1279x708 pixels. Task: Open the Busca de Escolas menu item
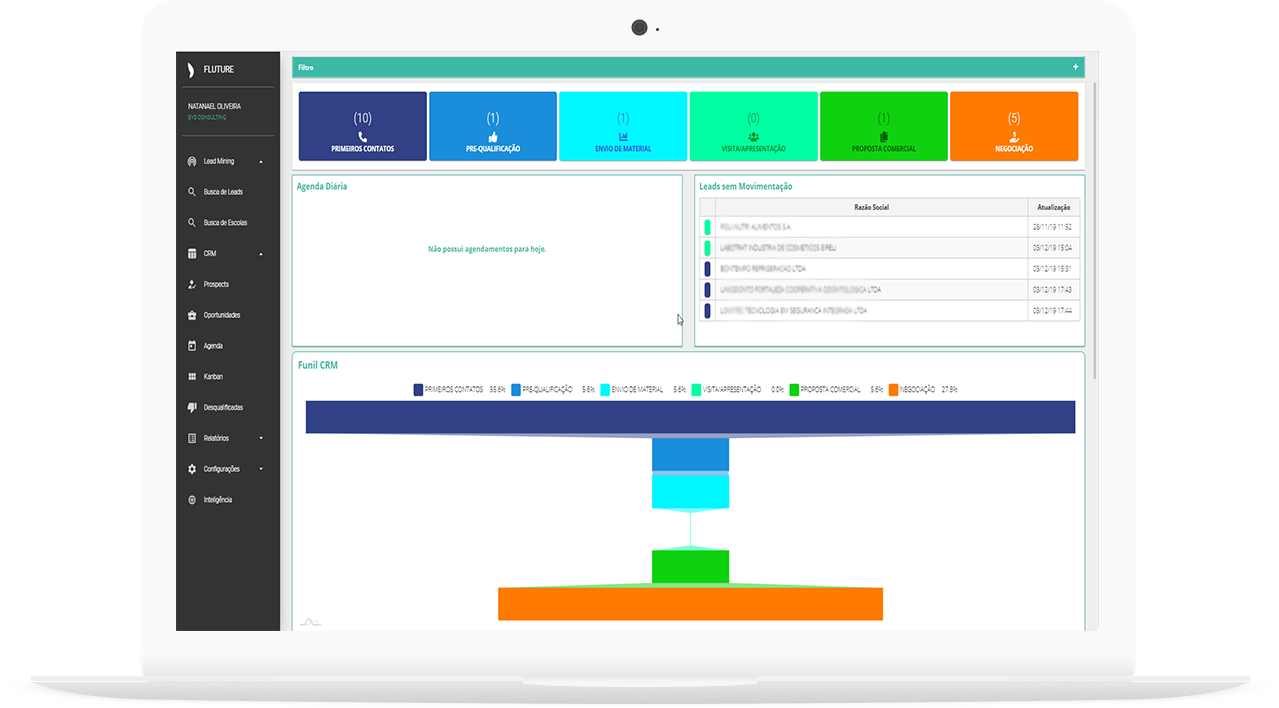tap(225, 223)
